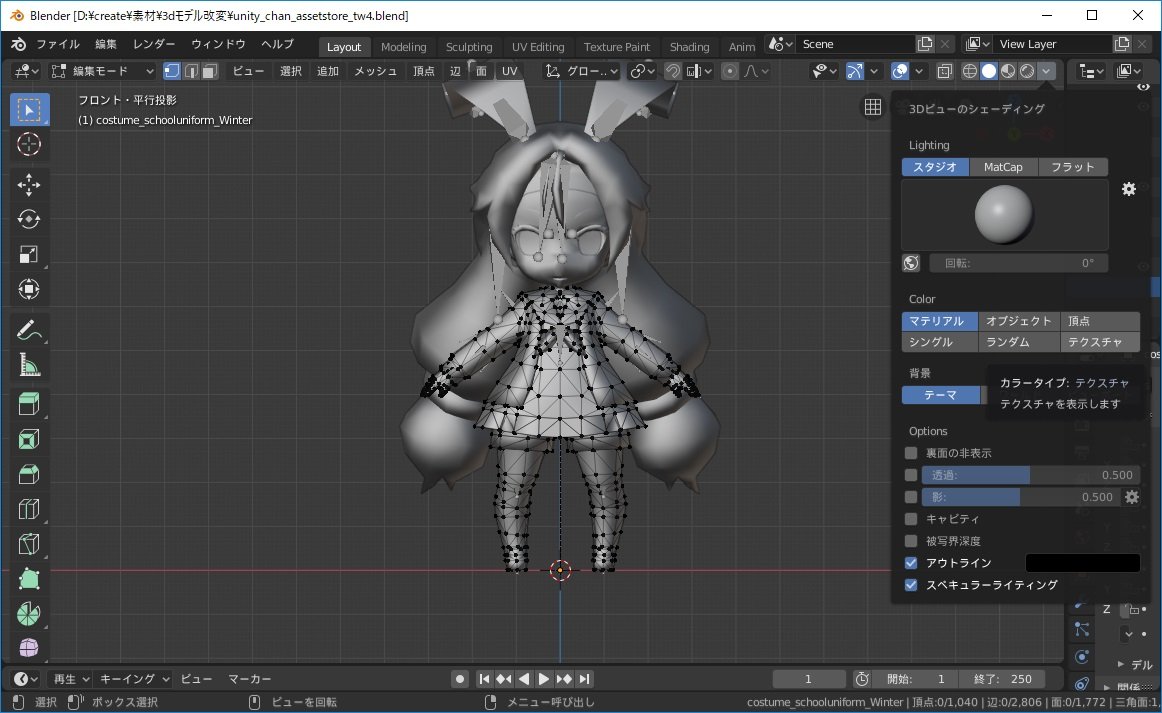
Task: Select the Poly Build tool
Action: tap(29, 579)
